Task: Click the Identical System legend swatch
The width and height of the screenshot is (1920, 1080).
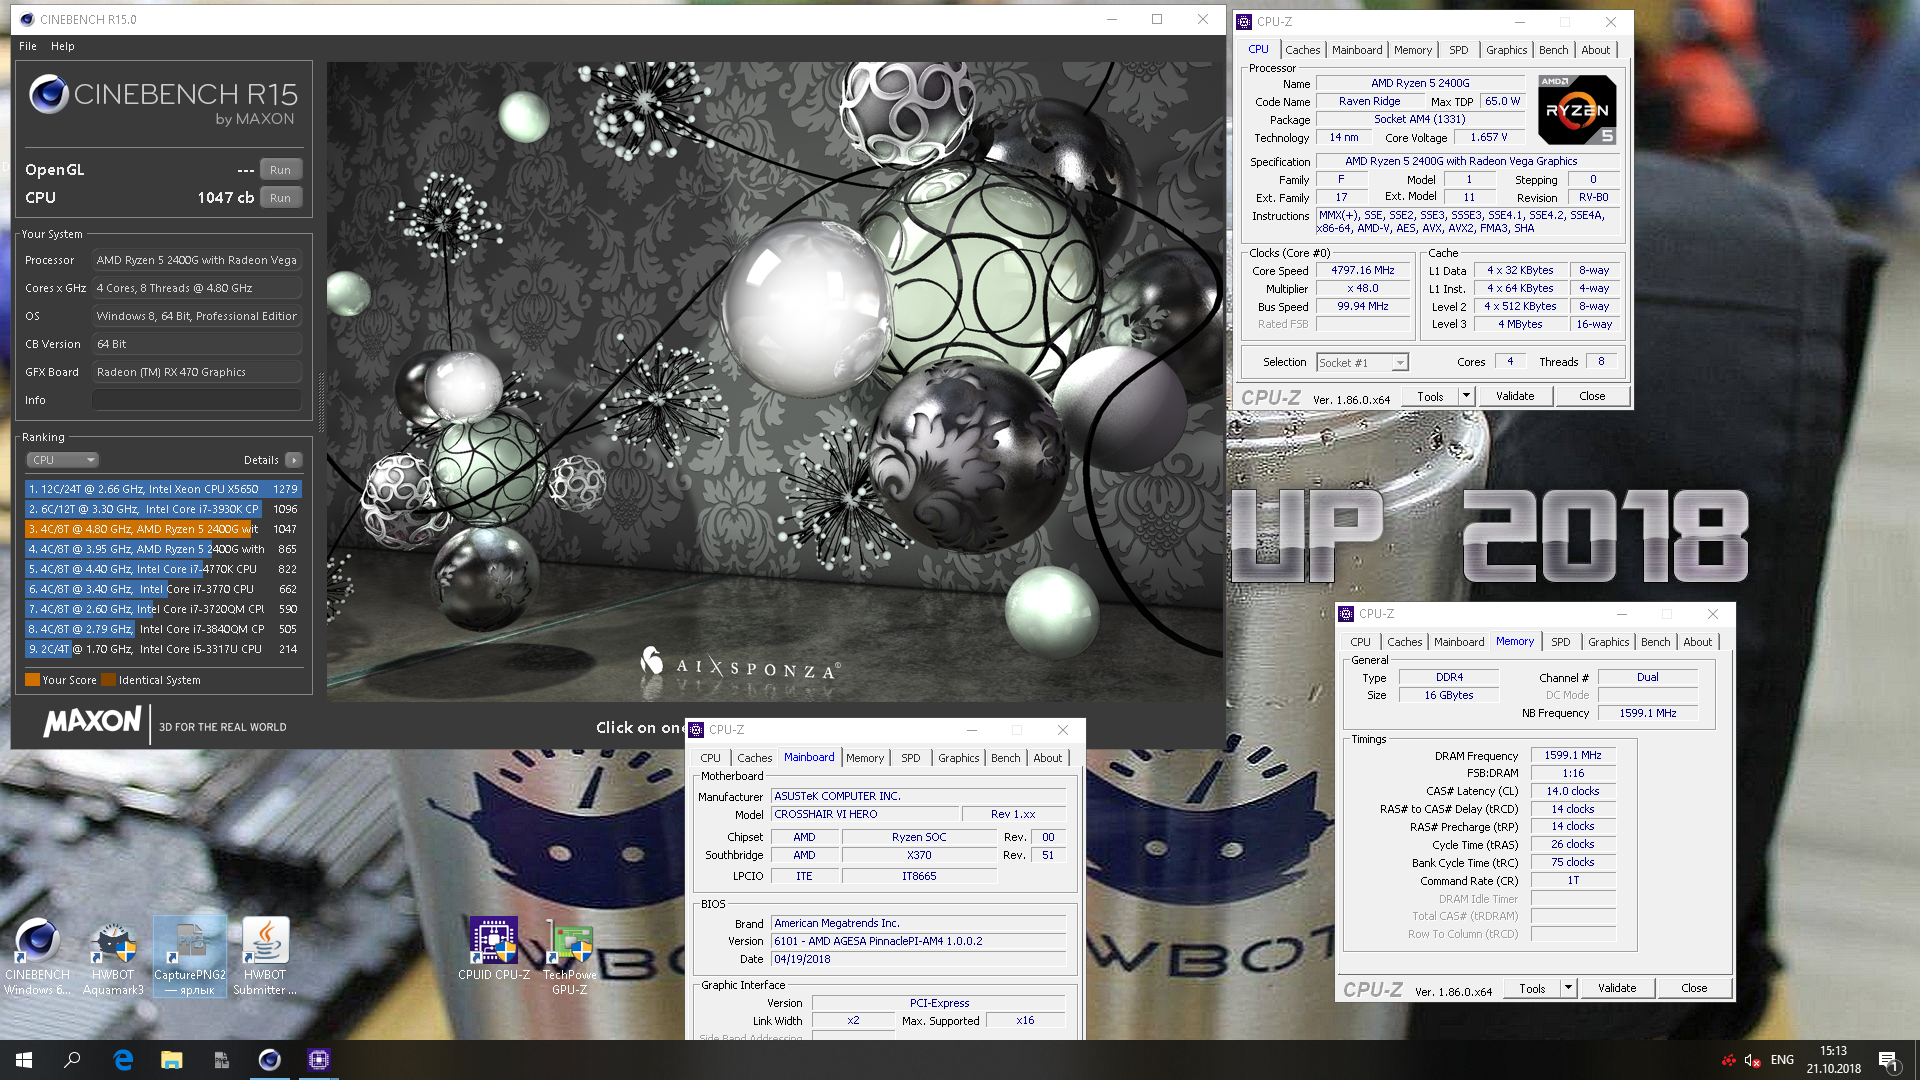Action: coord(108,680)
